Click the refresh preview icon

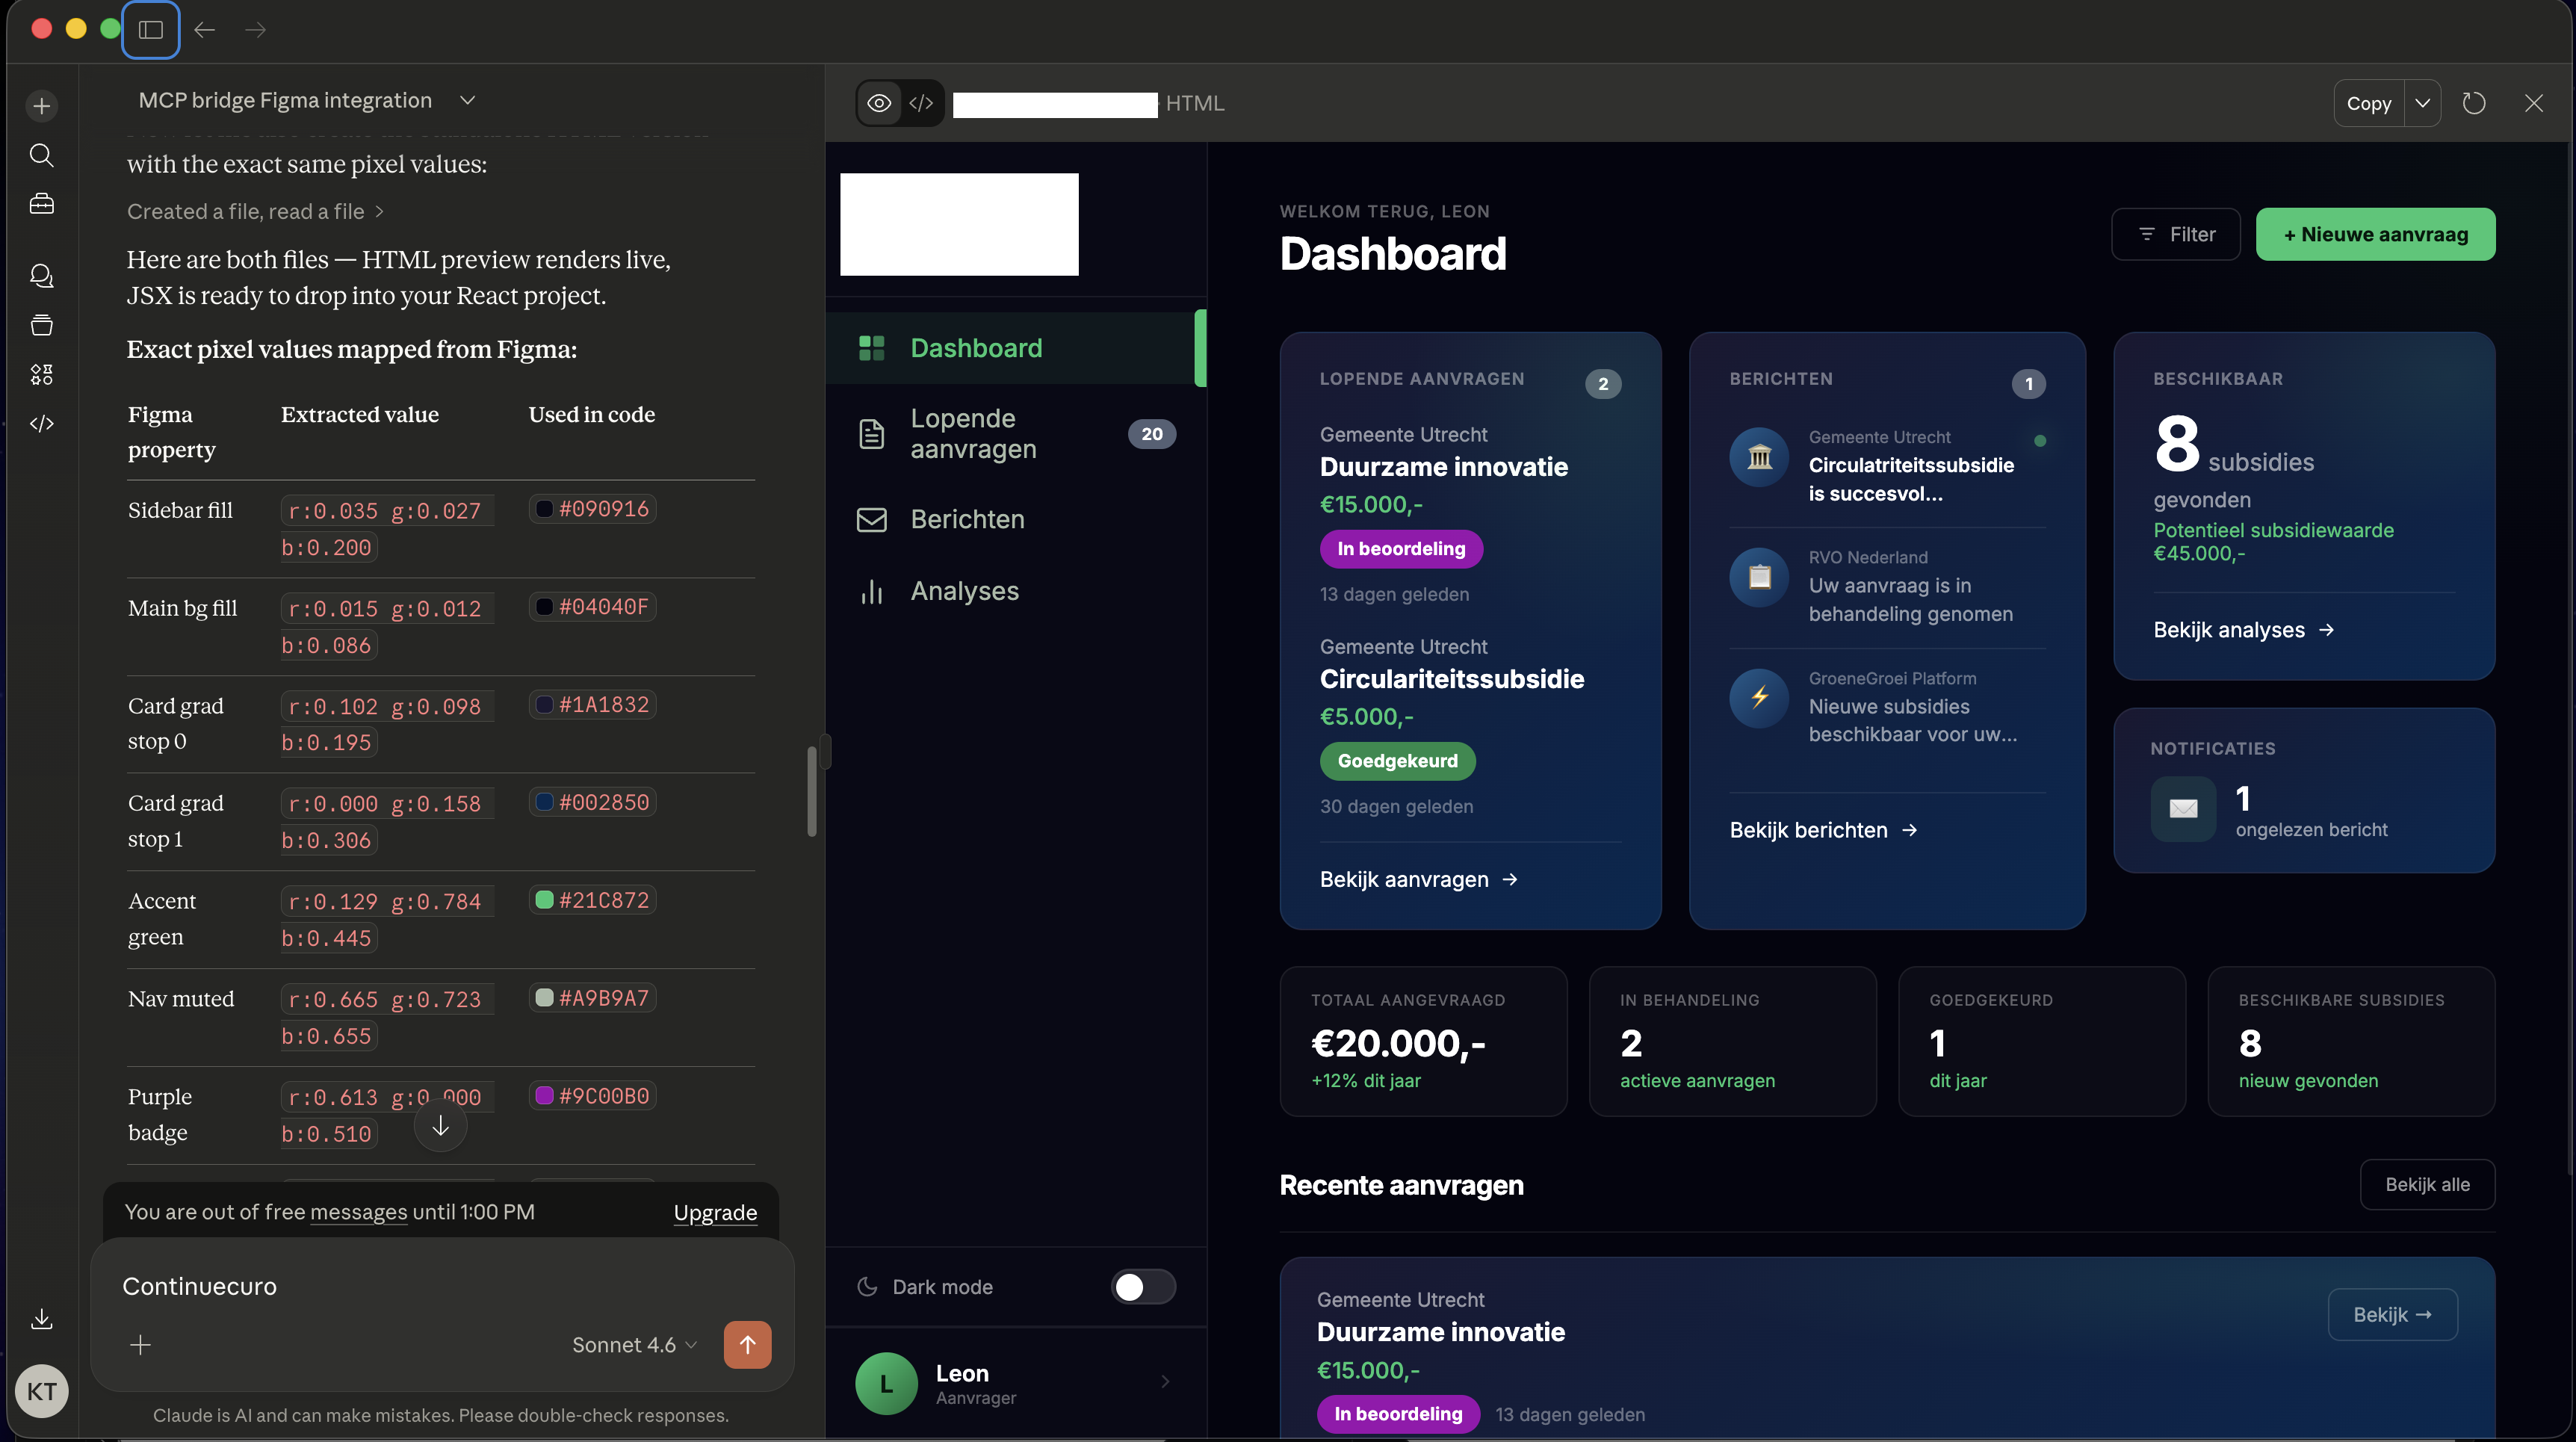coord(2474,103)
